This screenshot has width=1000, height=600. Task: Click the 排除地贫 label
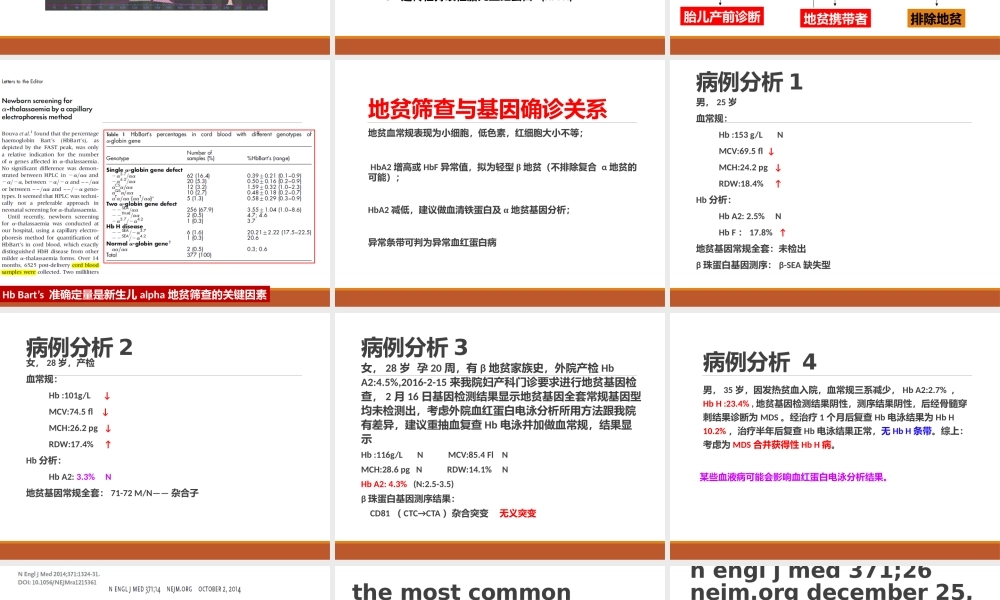935,17
